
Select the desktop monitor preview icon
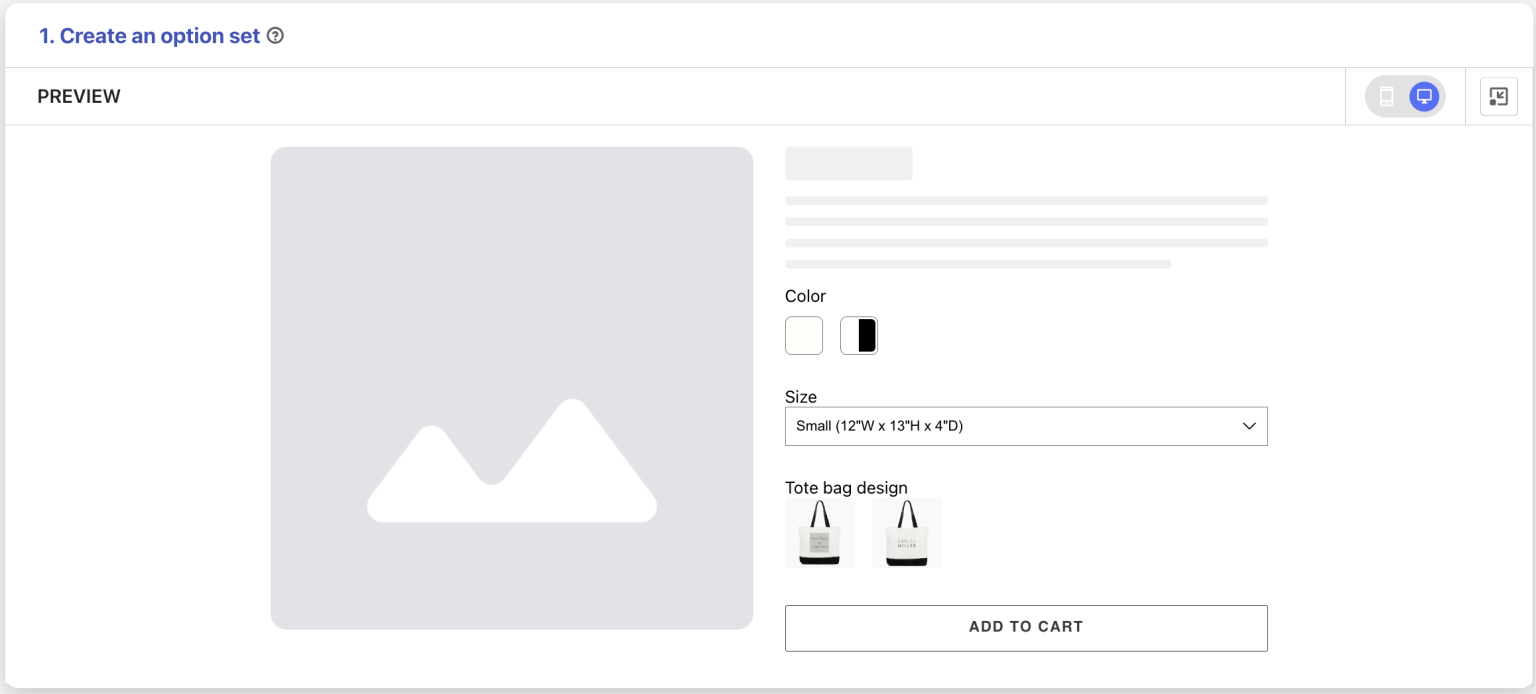(x=1424, y=97)
